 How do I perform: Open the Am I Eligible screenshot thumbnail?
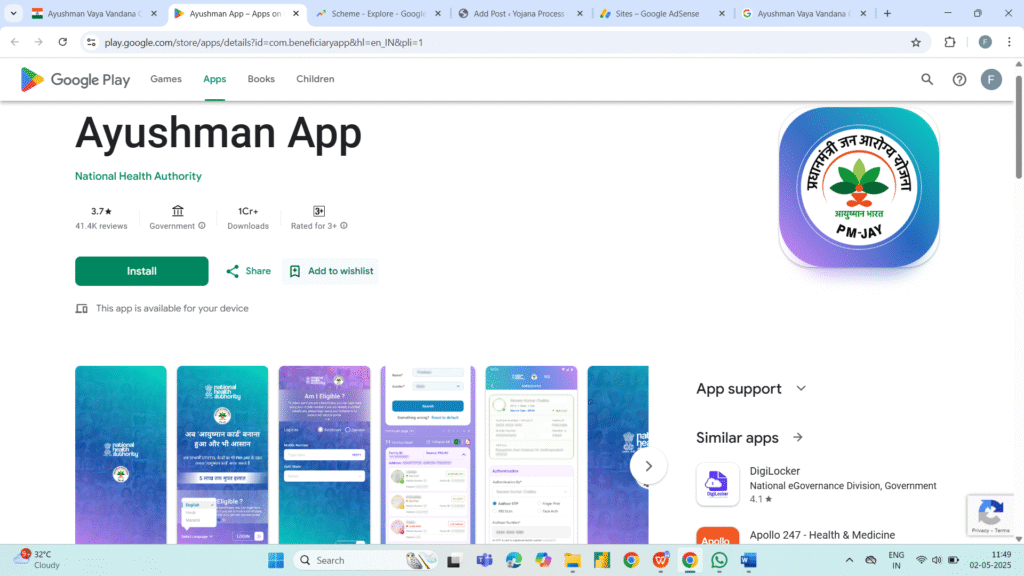pyautogui.click(x=325, y=455)
